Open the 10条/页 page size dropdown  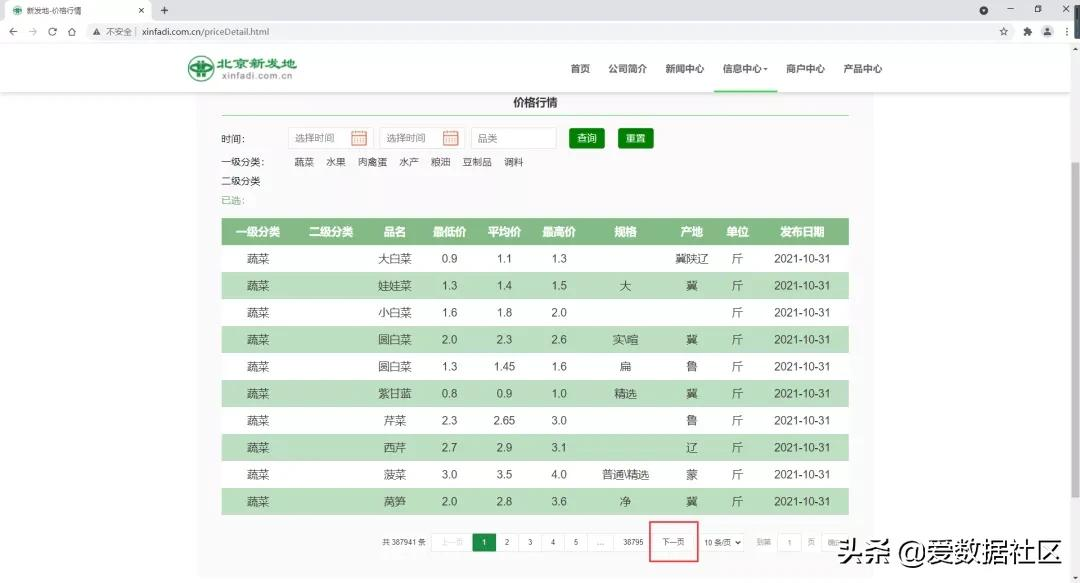[x=722, y=542]
